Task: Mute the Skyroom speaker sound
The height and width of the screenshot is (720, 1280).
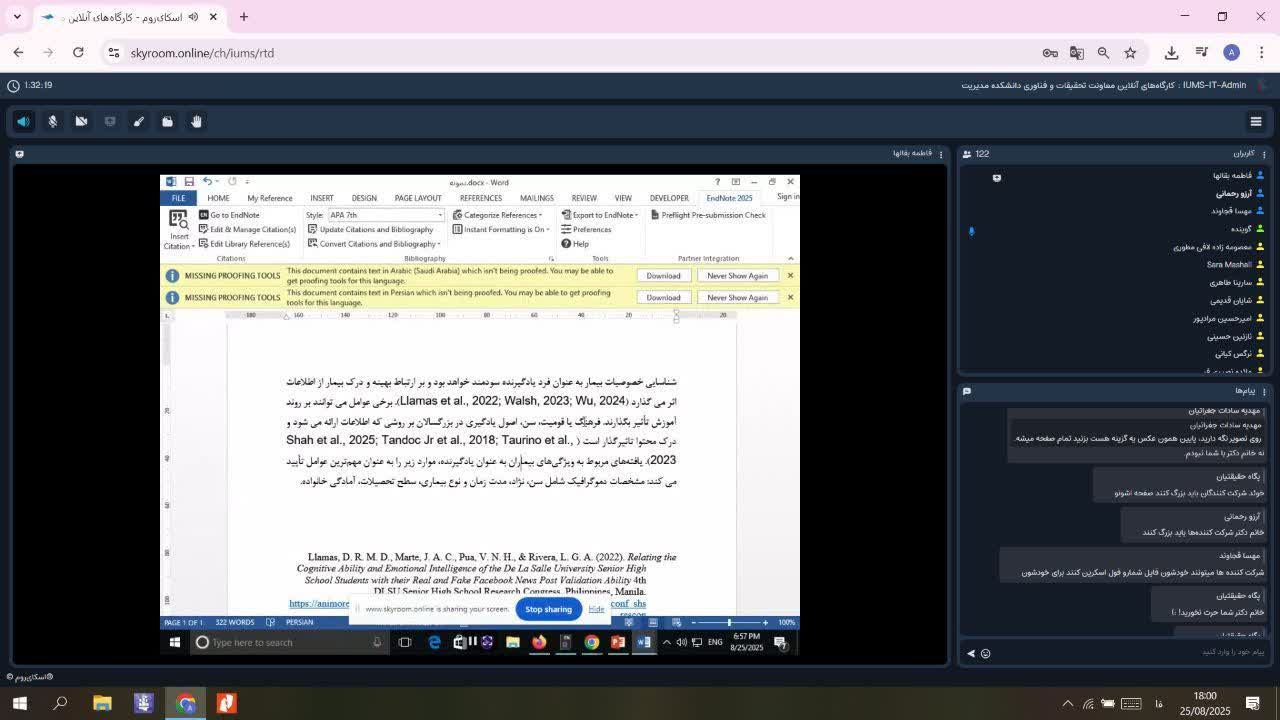Action: (23, 121)
